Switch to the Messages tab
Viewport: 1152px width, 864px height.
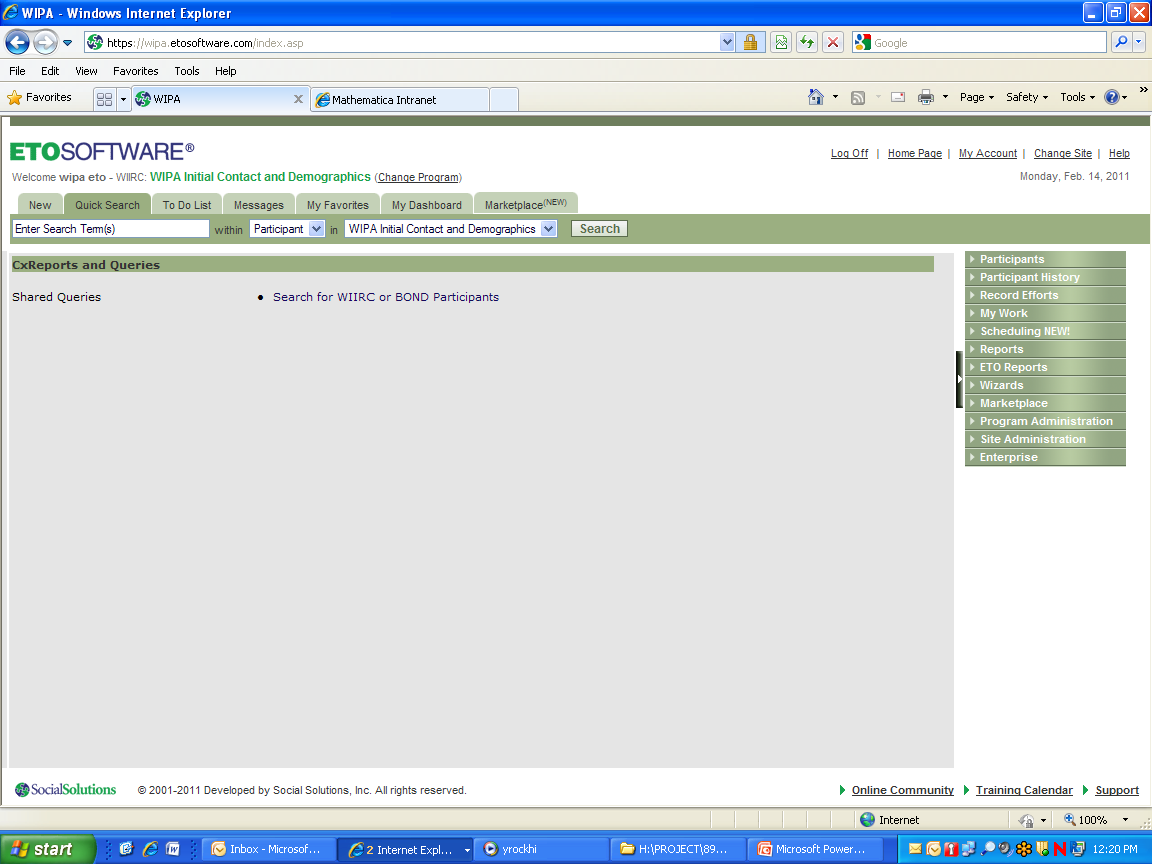click(259, 205)
